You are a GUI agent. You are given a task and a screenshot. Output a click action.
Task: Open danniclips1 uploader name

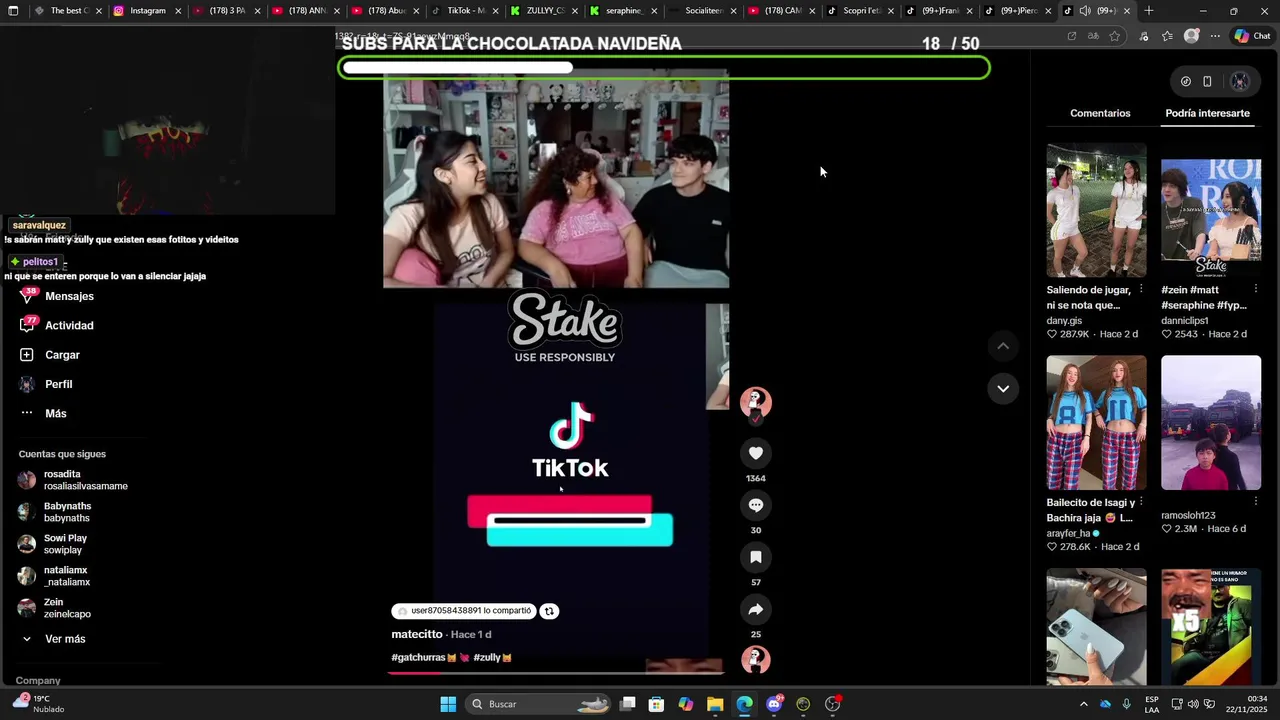point(1185,321)
